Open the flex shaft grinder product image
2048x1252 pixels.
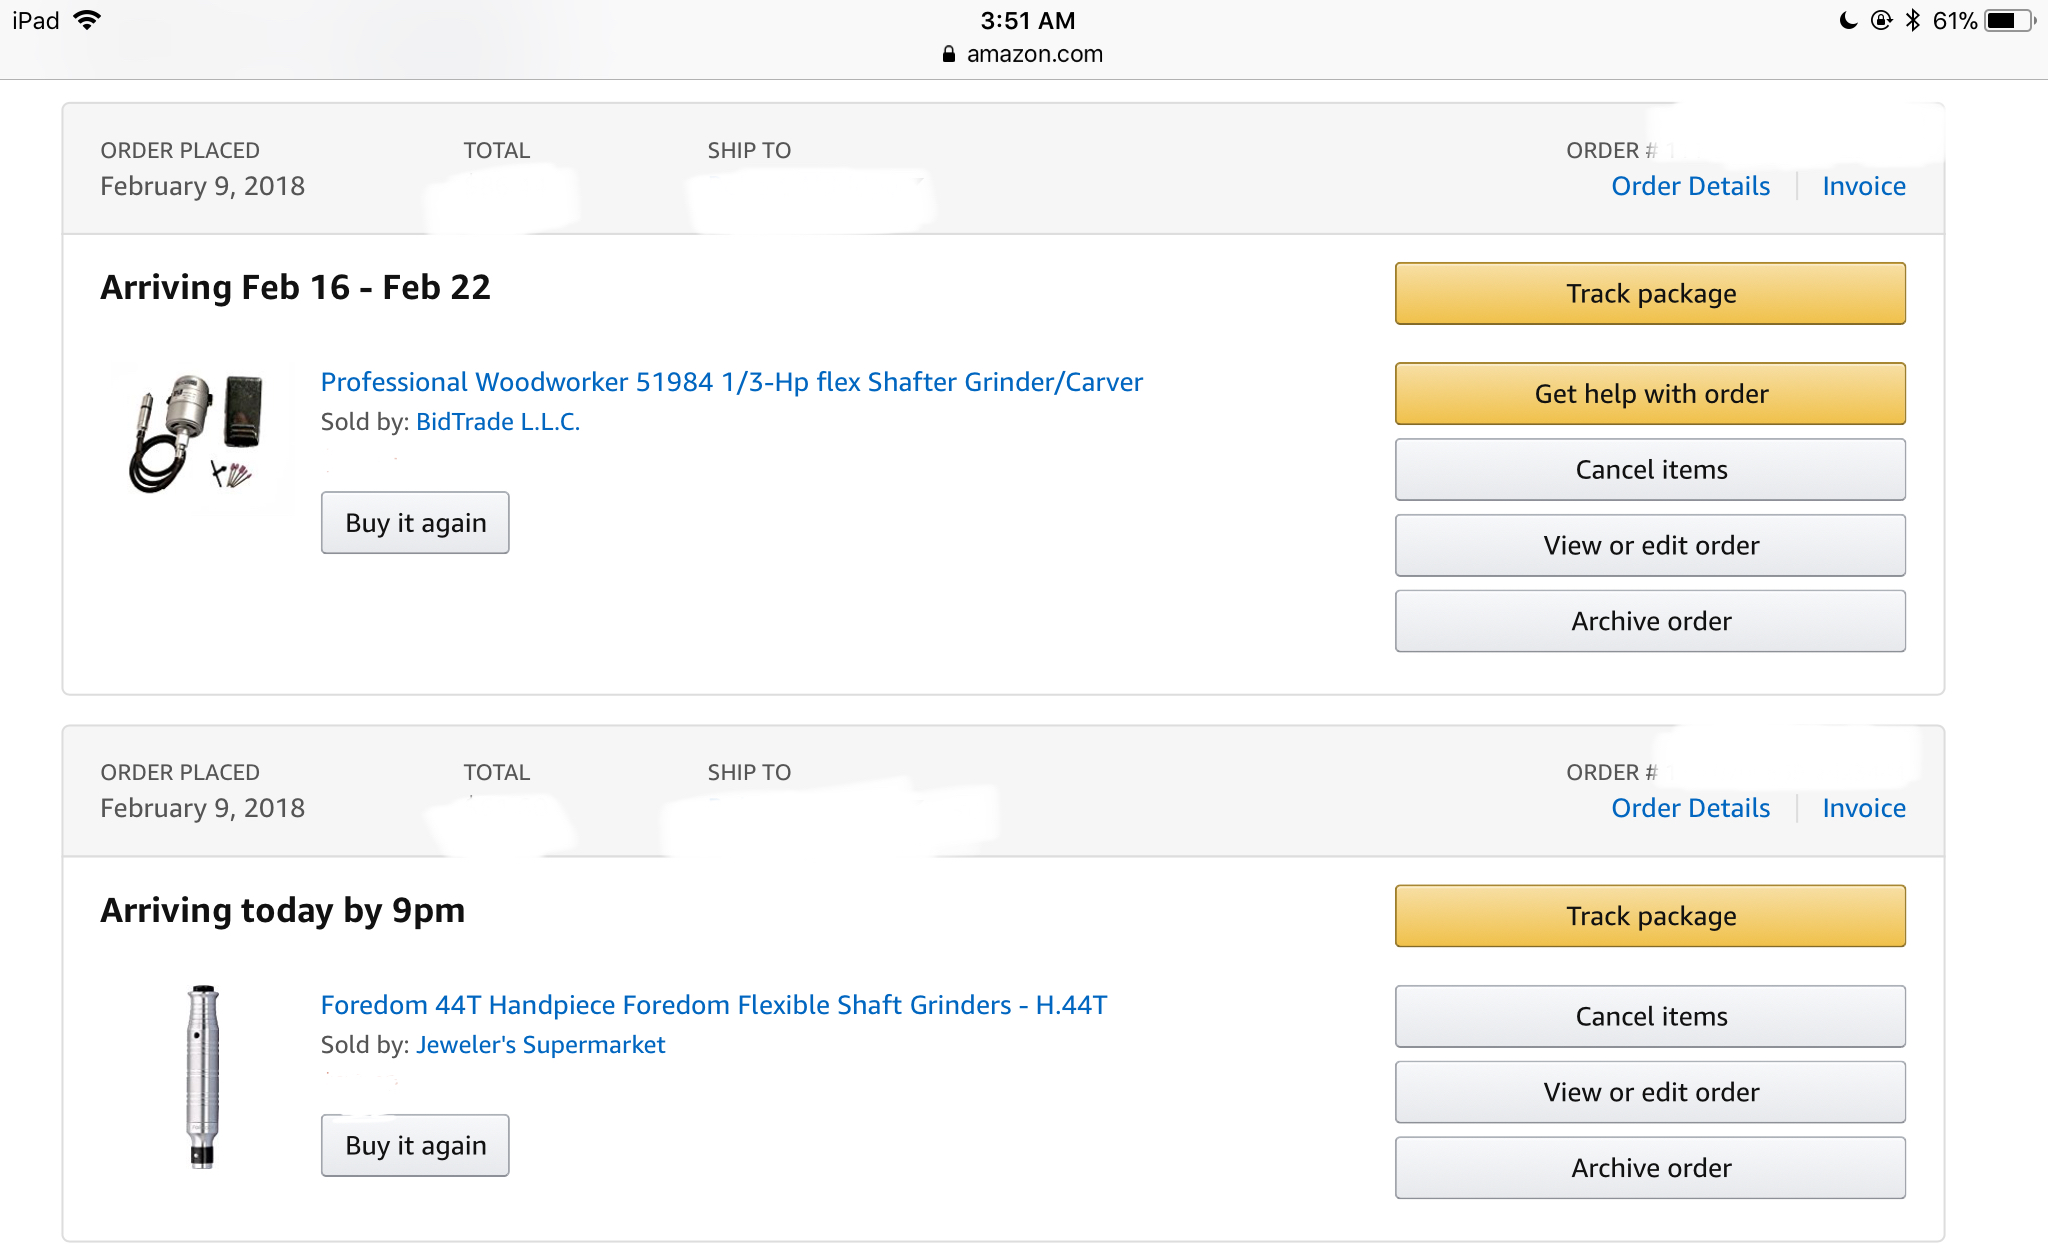click(x=198, y=434)
